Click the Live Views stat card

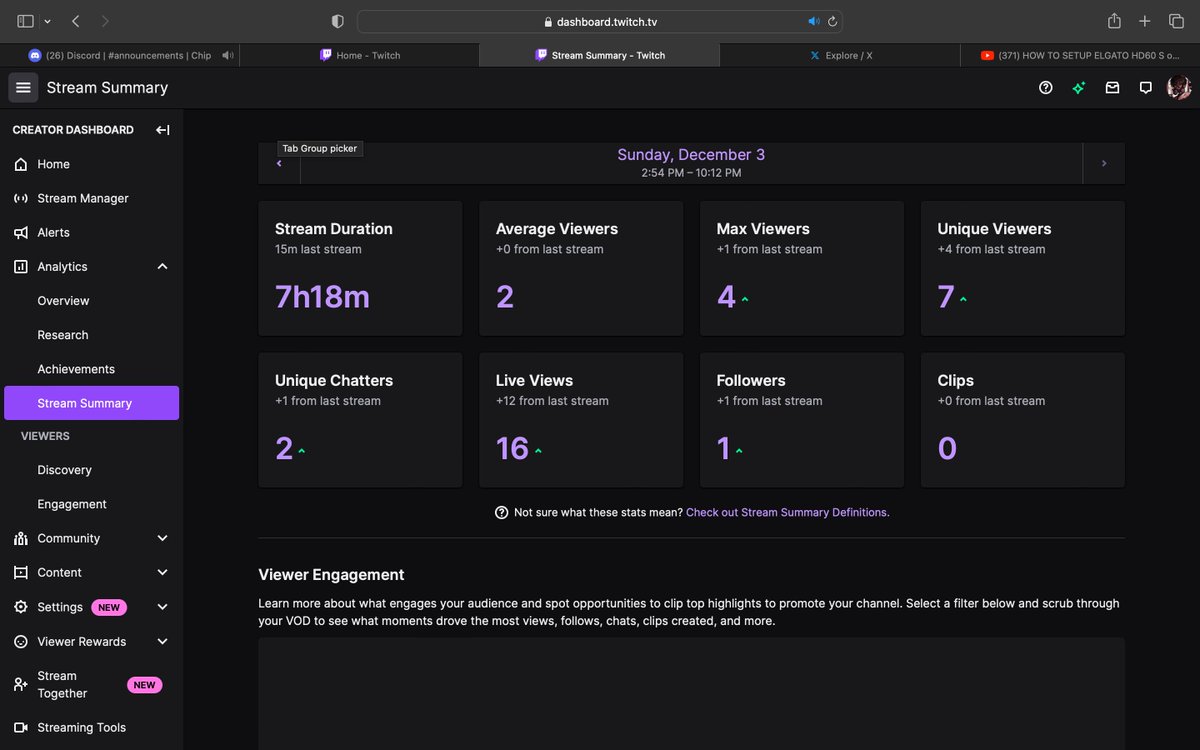(x=581, y=420)
